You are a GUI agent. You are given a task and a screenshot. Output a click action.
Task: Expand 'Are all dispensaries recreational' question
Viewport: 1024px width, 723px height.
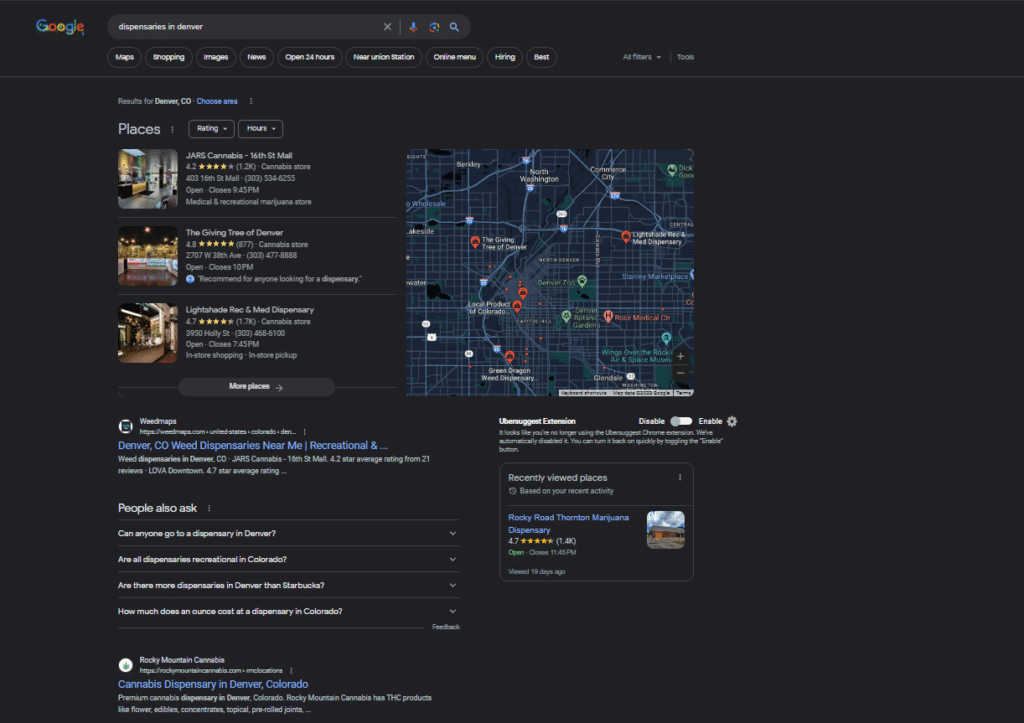(x=288, y=560)
